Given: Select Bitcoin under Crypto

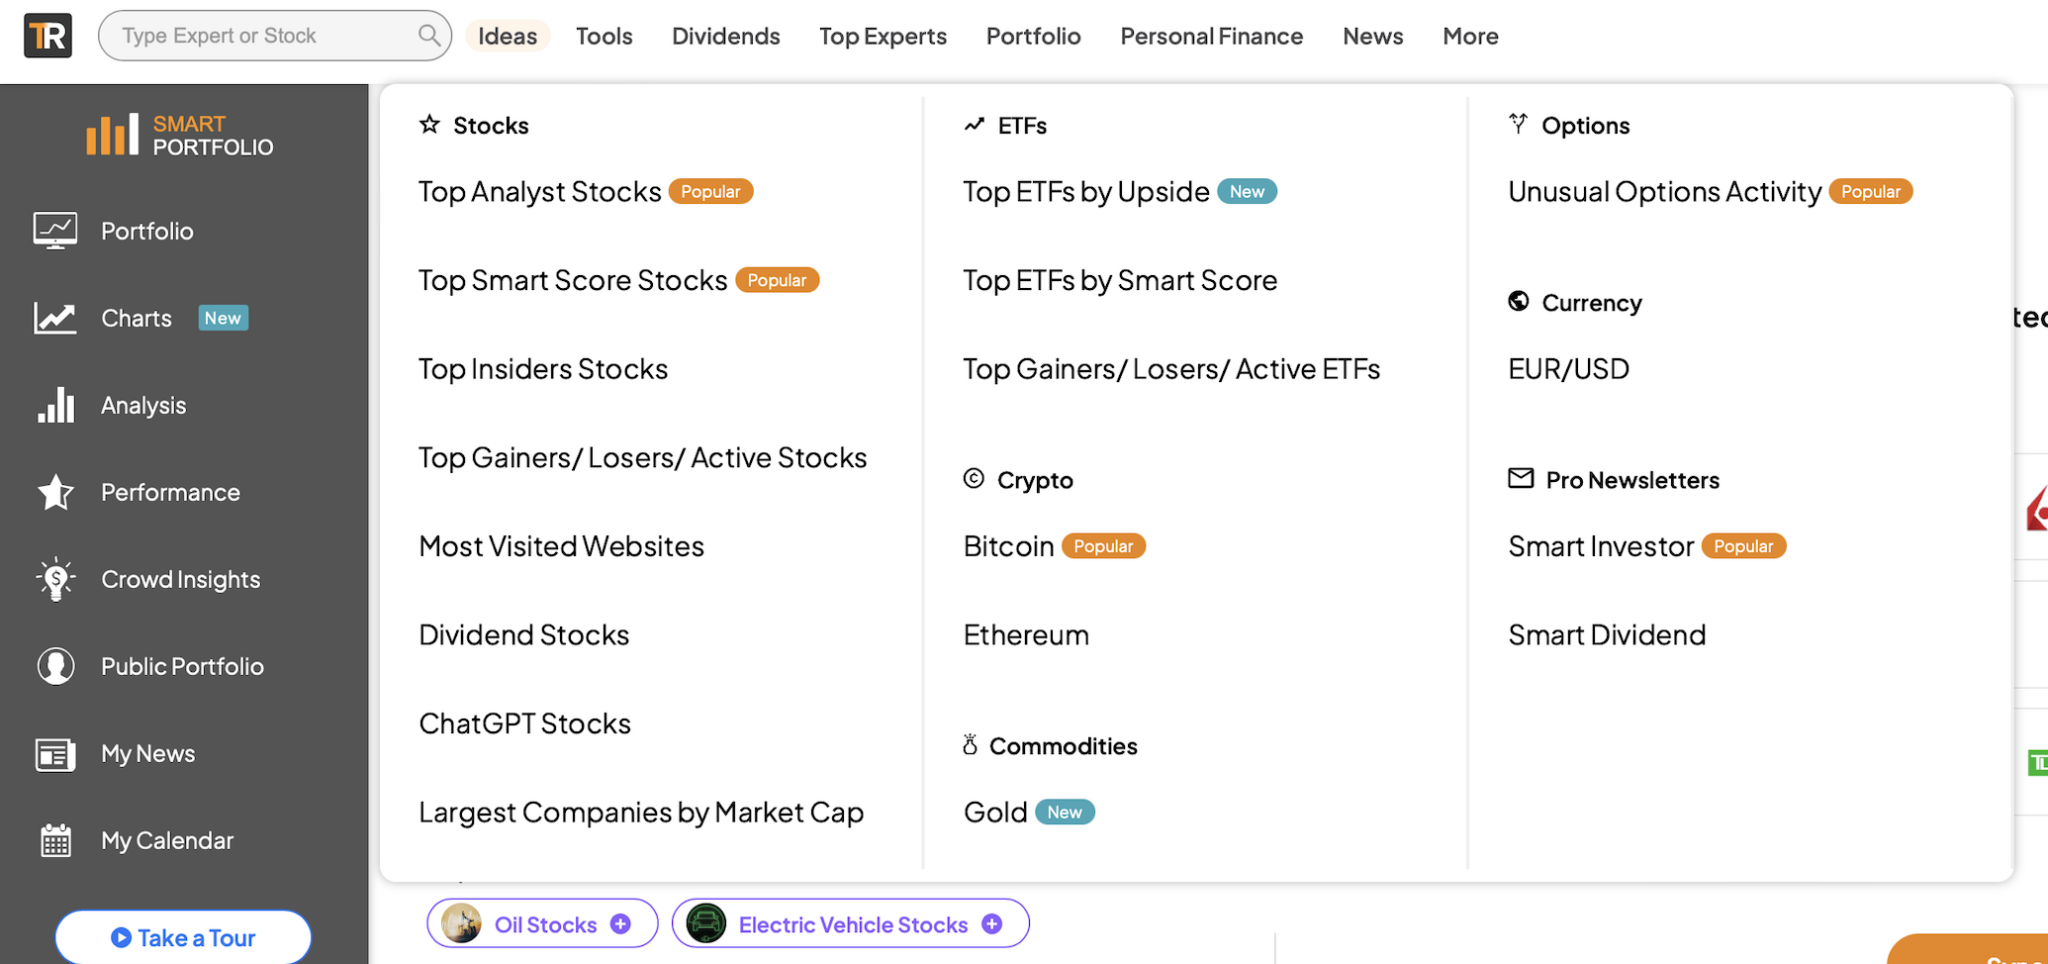Looking at the screenshot, I should (1008, 546).
